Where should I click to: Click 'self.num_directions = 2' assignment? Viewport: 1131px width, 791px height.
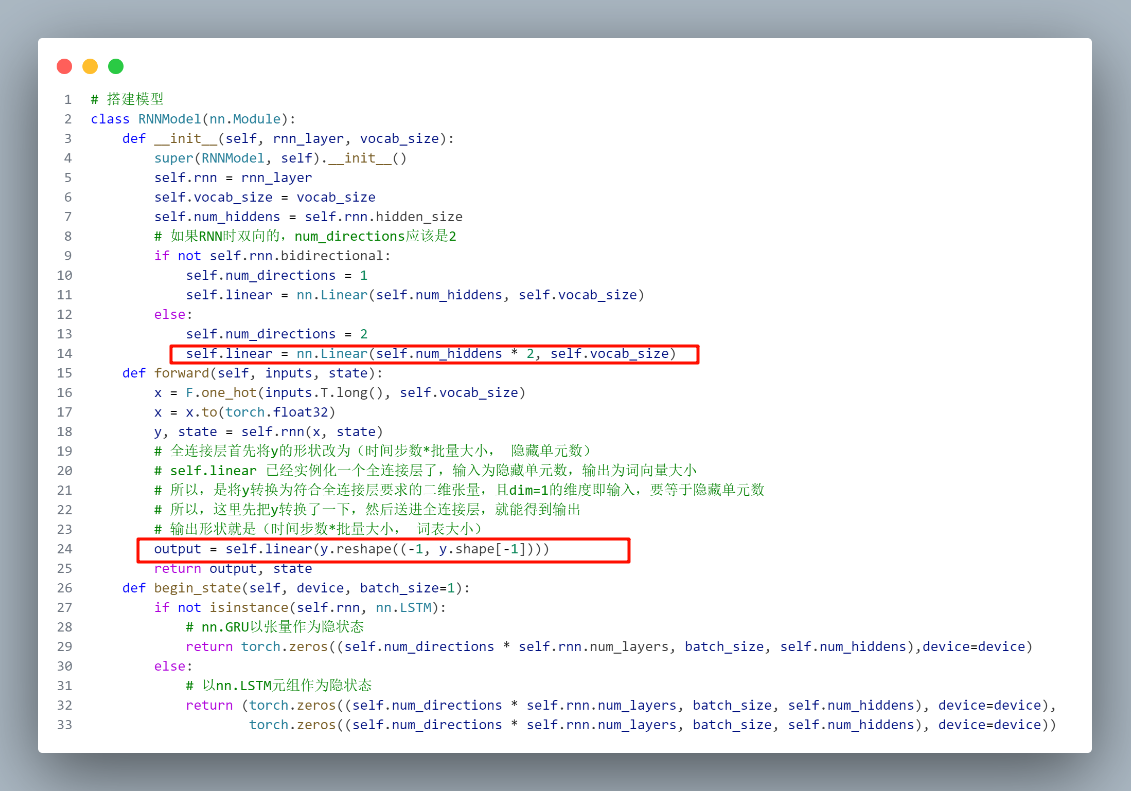(x=276, y=334)
